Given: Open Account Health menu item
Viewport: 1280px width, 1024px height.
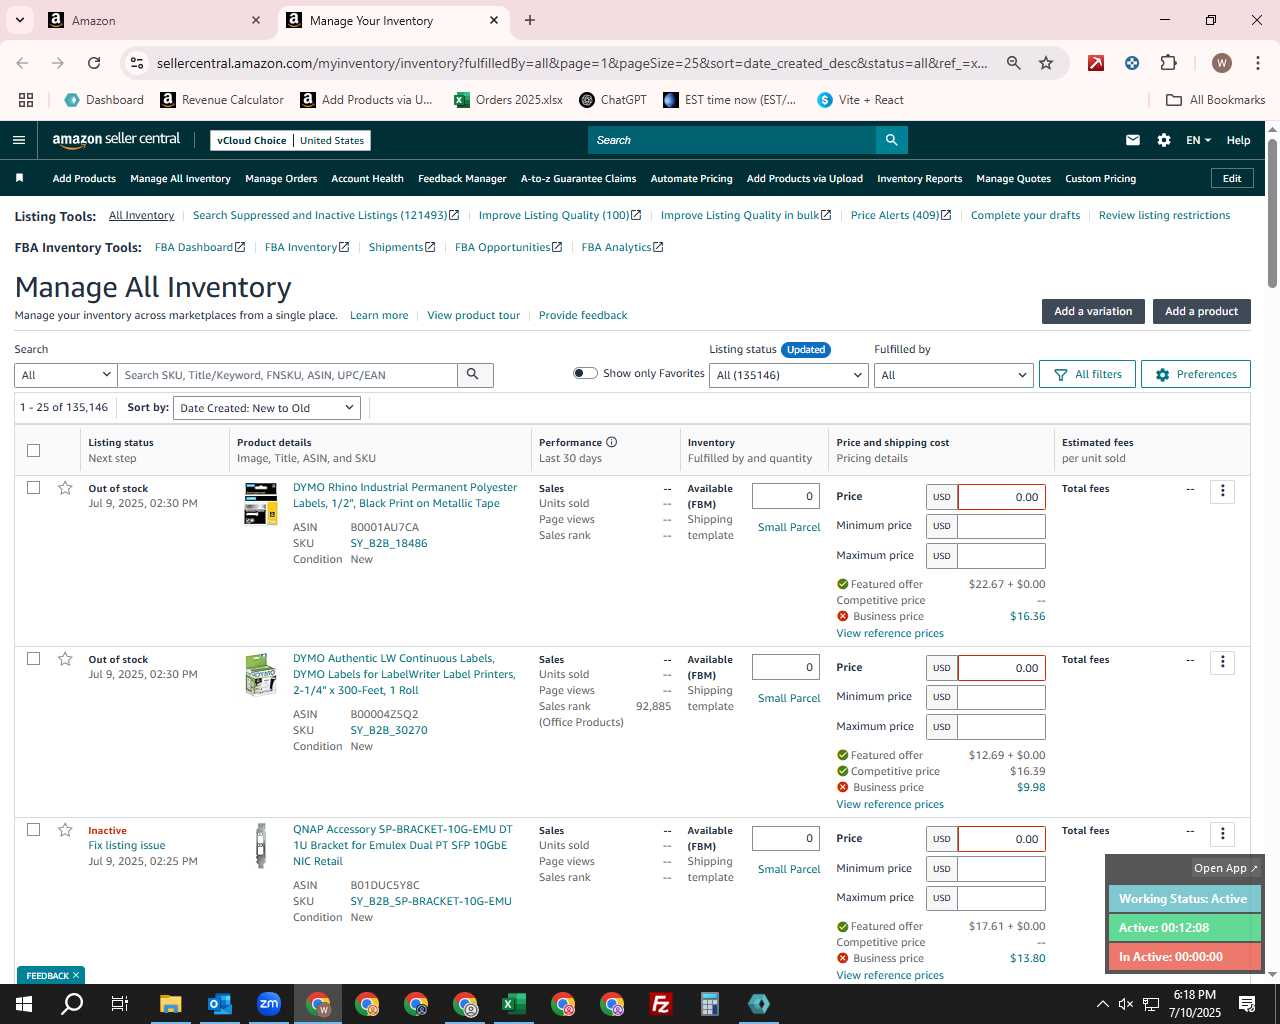Looking at the screenshot, I should tap(367, 178).
